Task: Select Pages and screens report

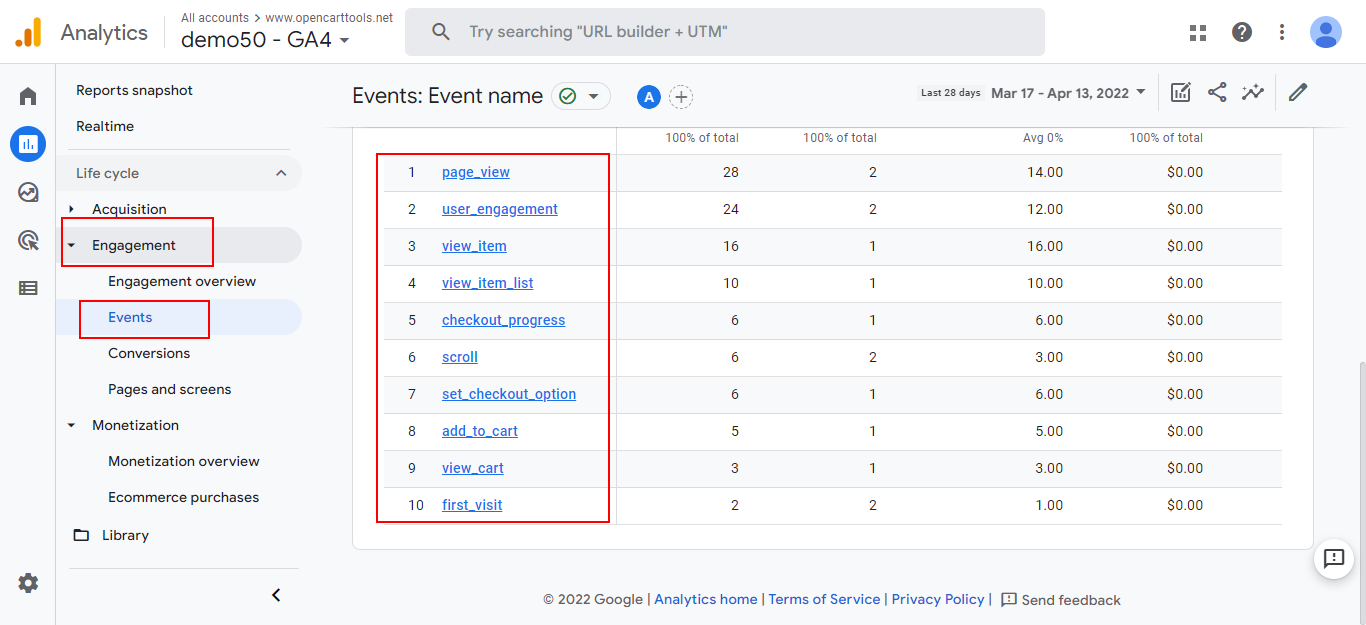Action: coord(169,389)
